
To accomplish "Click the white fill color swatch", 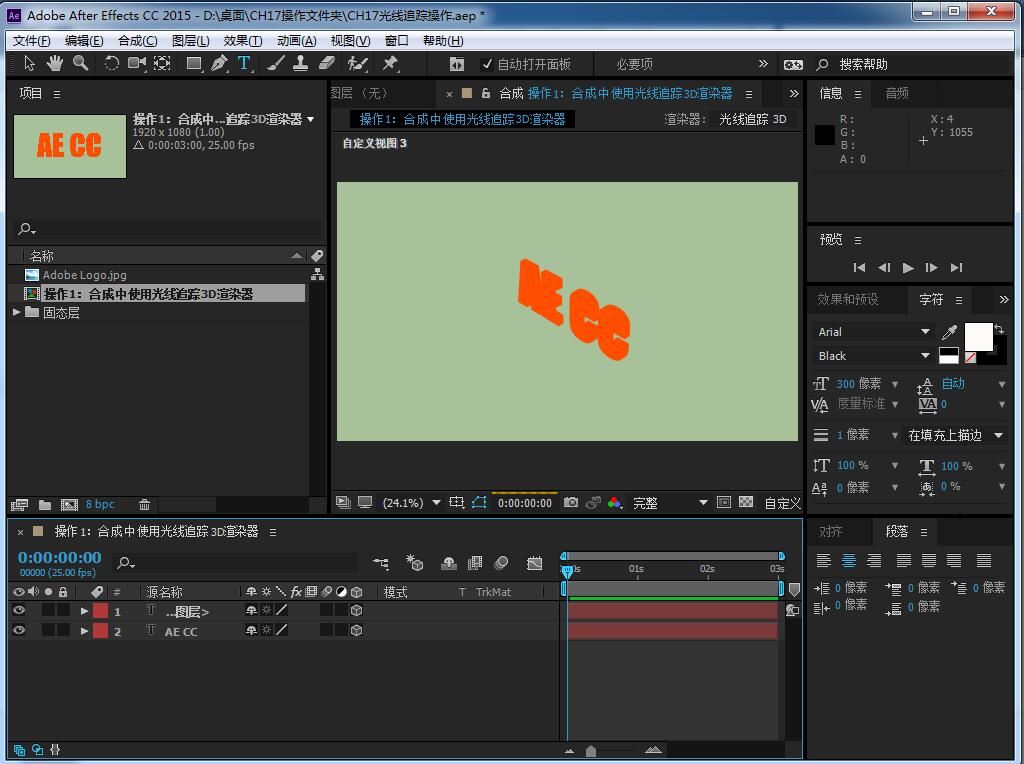I will click(x=978, y=336).
